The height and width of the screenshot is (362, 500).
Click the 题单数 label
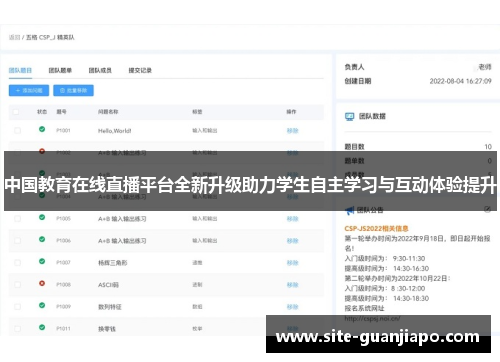(x=354, y=161)
